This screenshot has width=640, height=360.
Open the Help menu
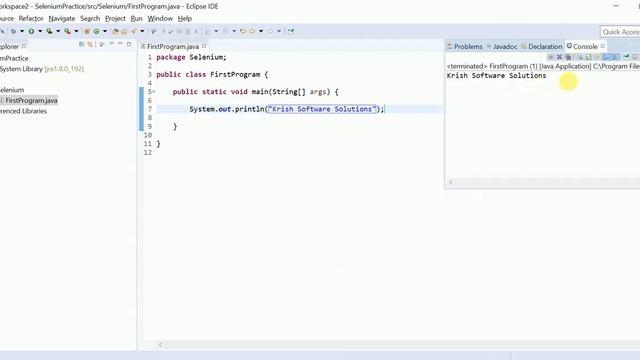click(x=184, y=18)
